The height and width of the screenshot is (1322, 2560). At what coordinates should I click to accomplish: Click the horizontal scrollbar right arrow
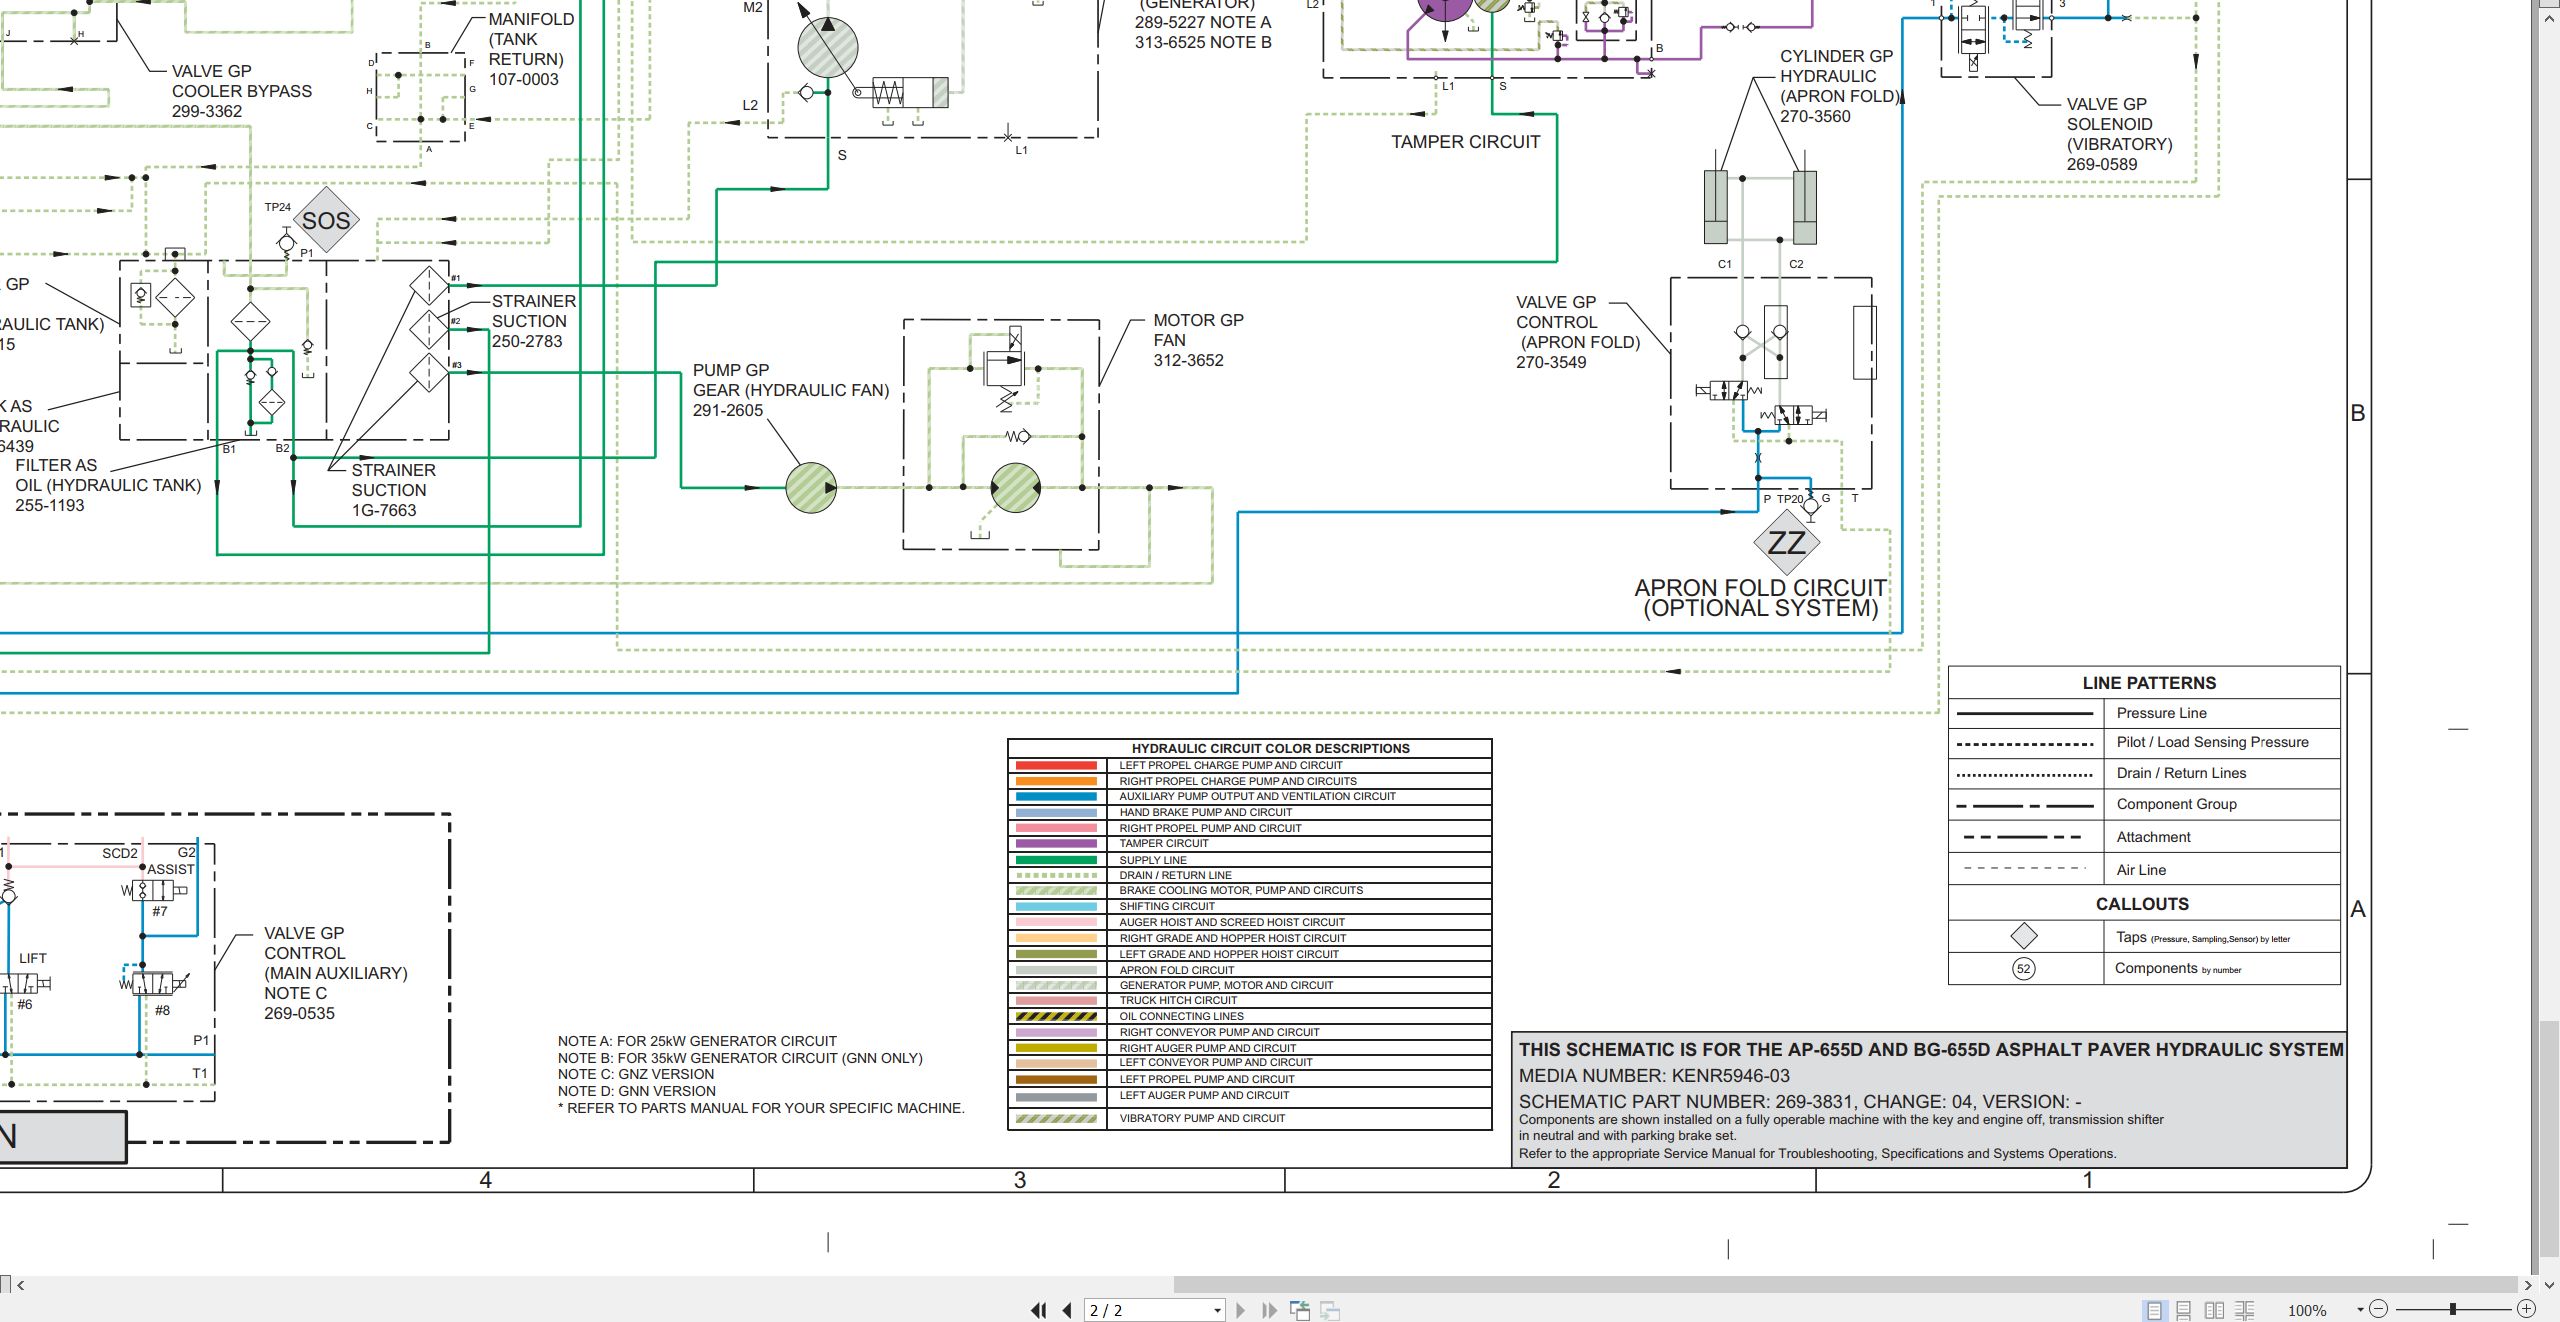click(x=2527, y=1285)
